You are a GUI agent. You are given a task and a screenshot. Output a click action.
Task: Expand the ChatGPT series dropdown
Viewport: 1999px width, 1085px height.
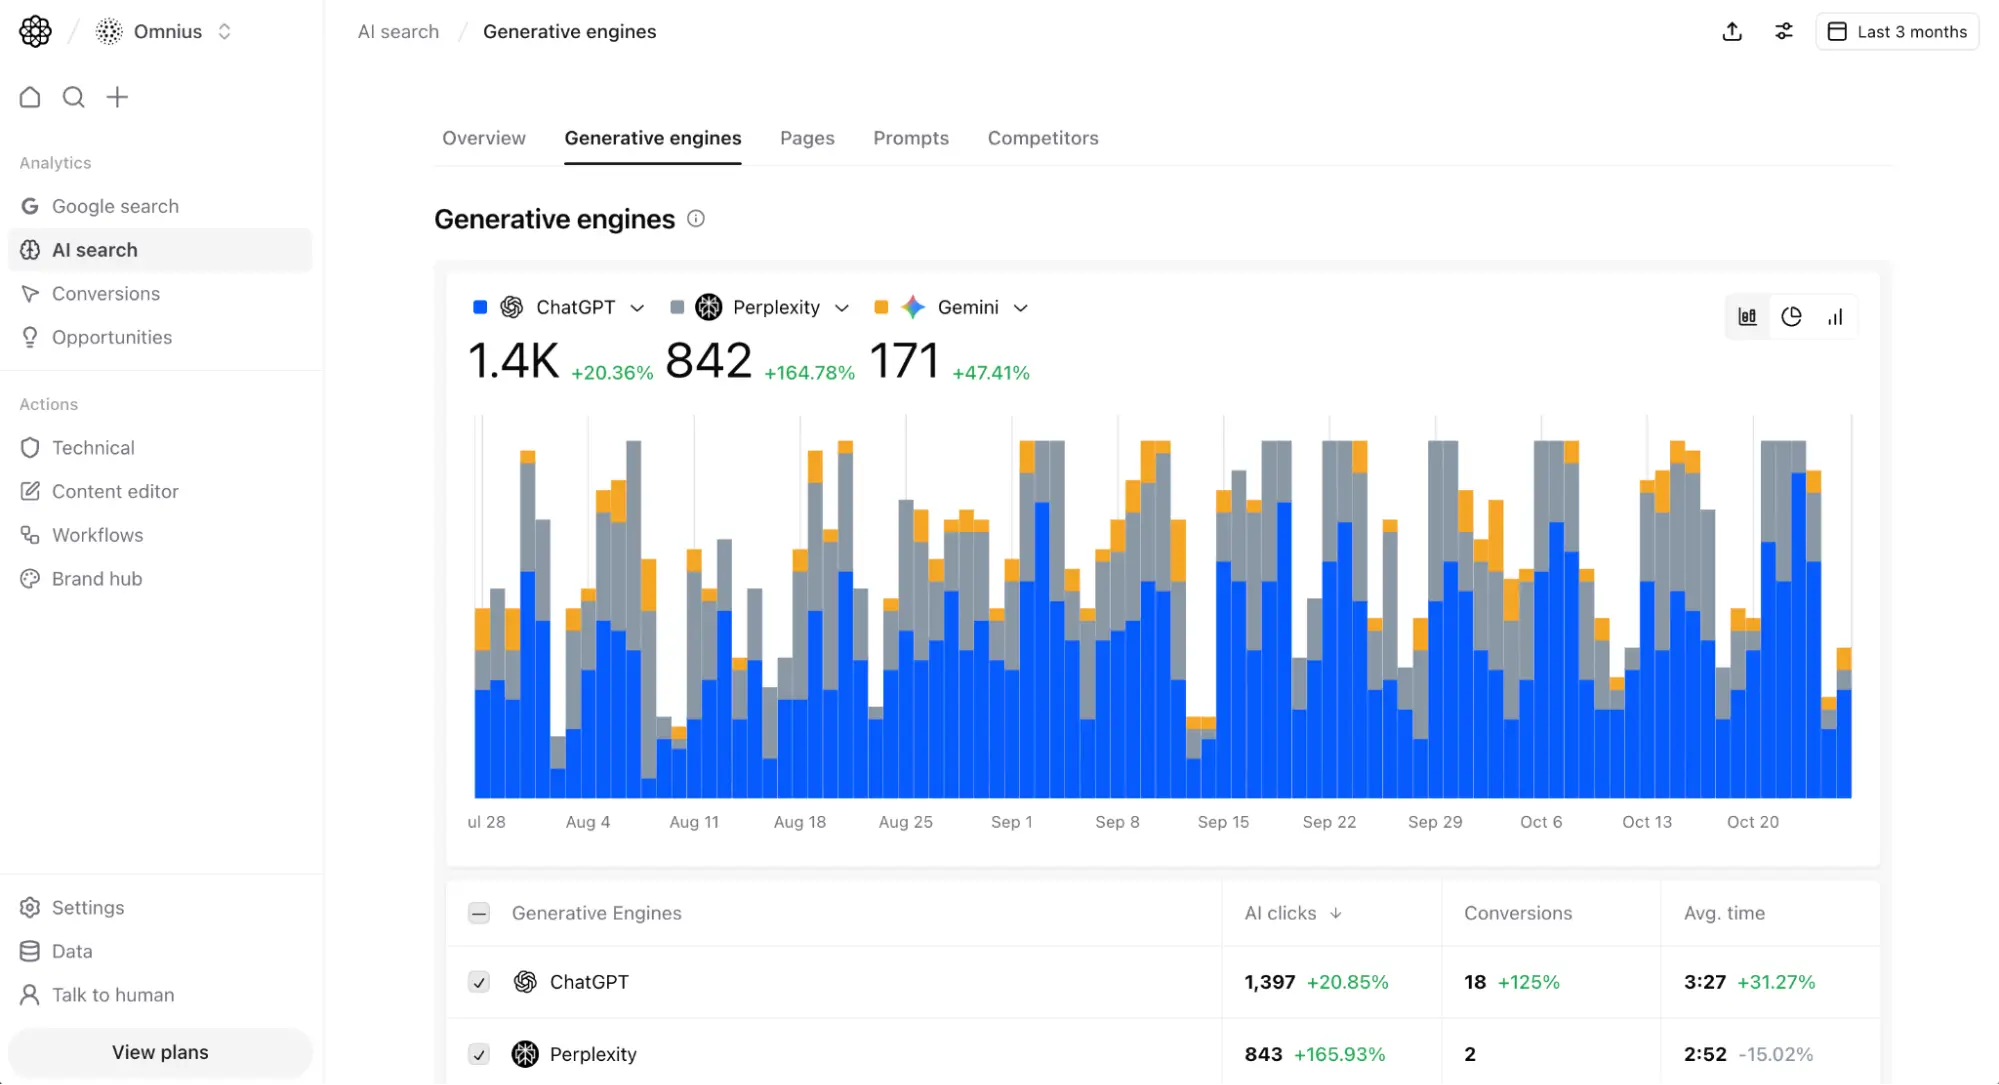point(638,307)
